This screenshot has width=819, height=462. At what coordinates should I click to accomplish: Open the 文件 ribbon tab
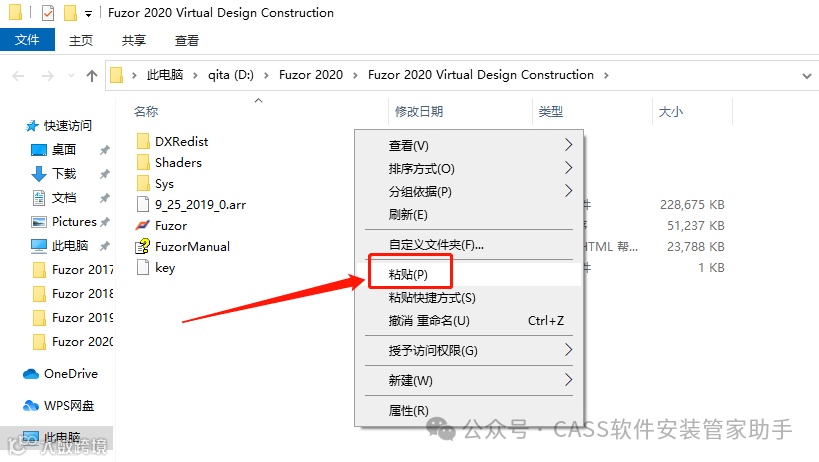(27, 40)
